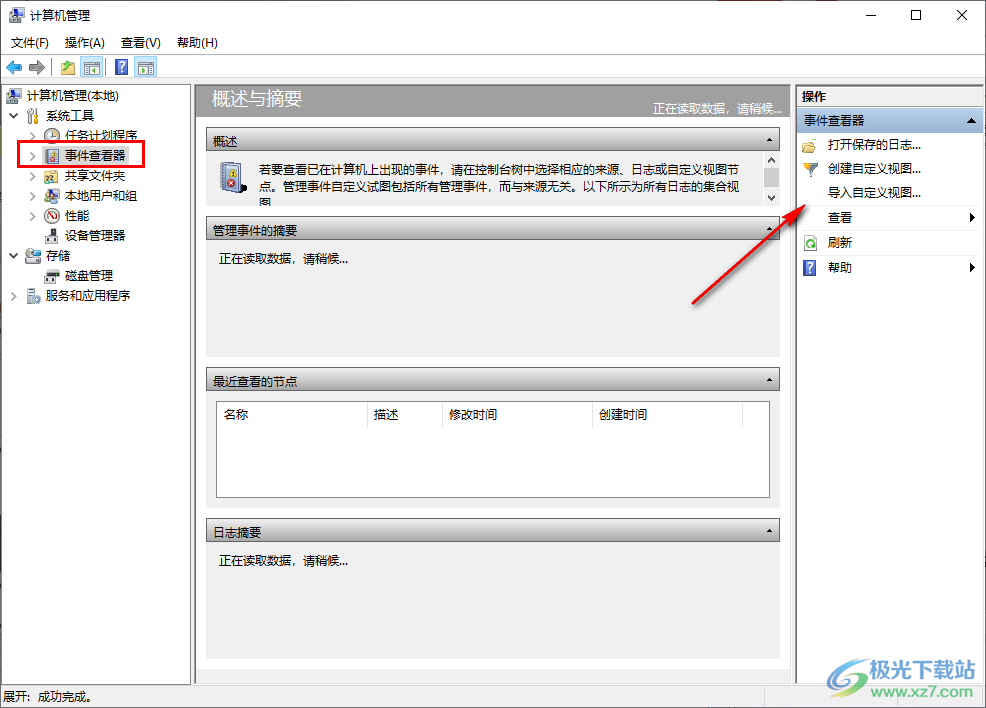The height and width of the screenshot is (708, 986).
Task: Click the funnel icon beside 创建自定义视图
Action: coord(810,169)
